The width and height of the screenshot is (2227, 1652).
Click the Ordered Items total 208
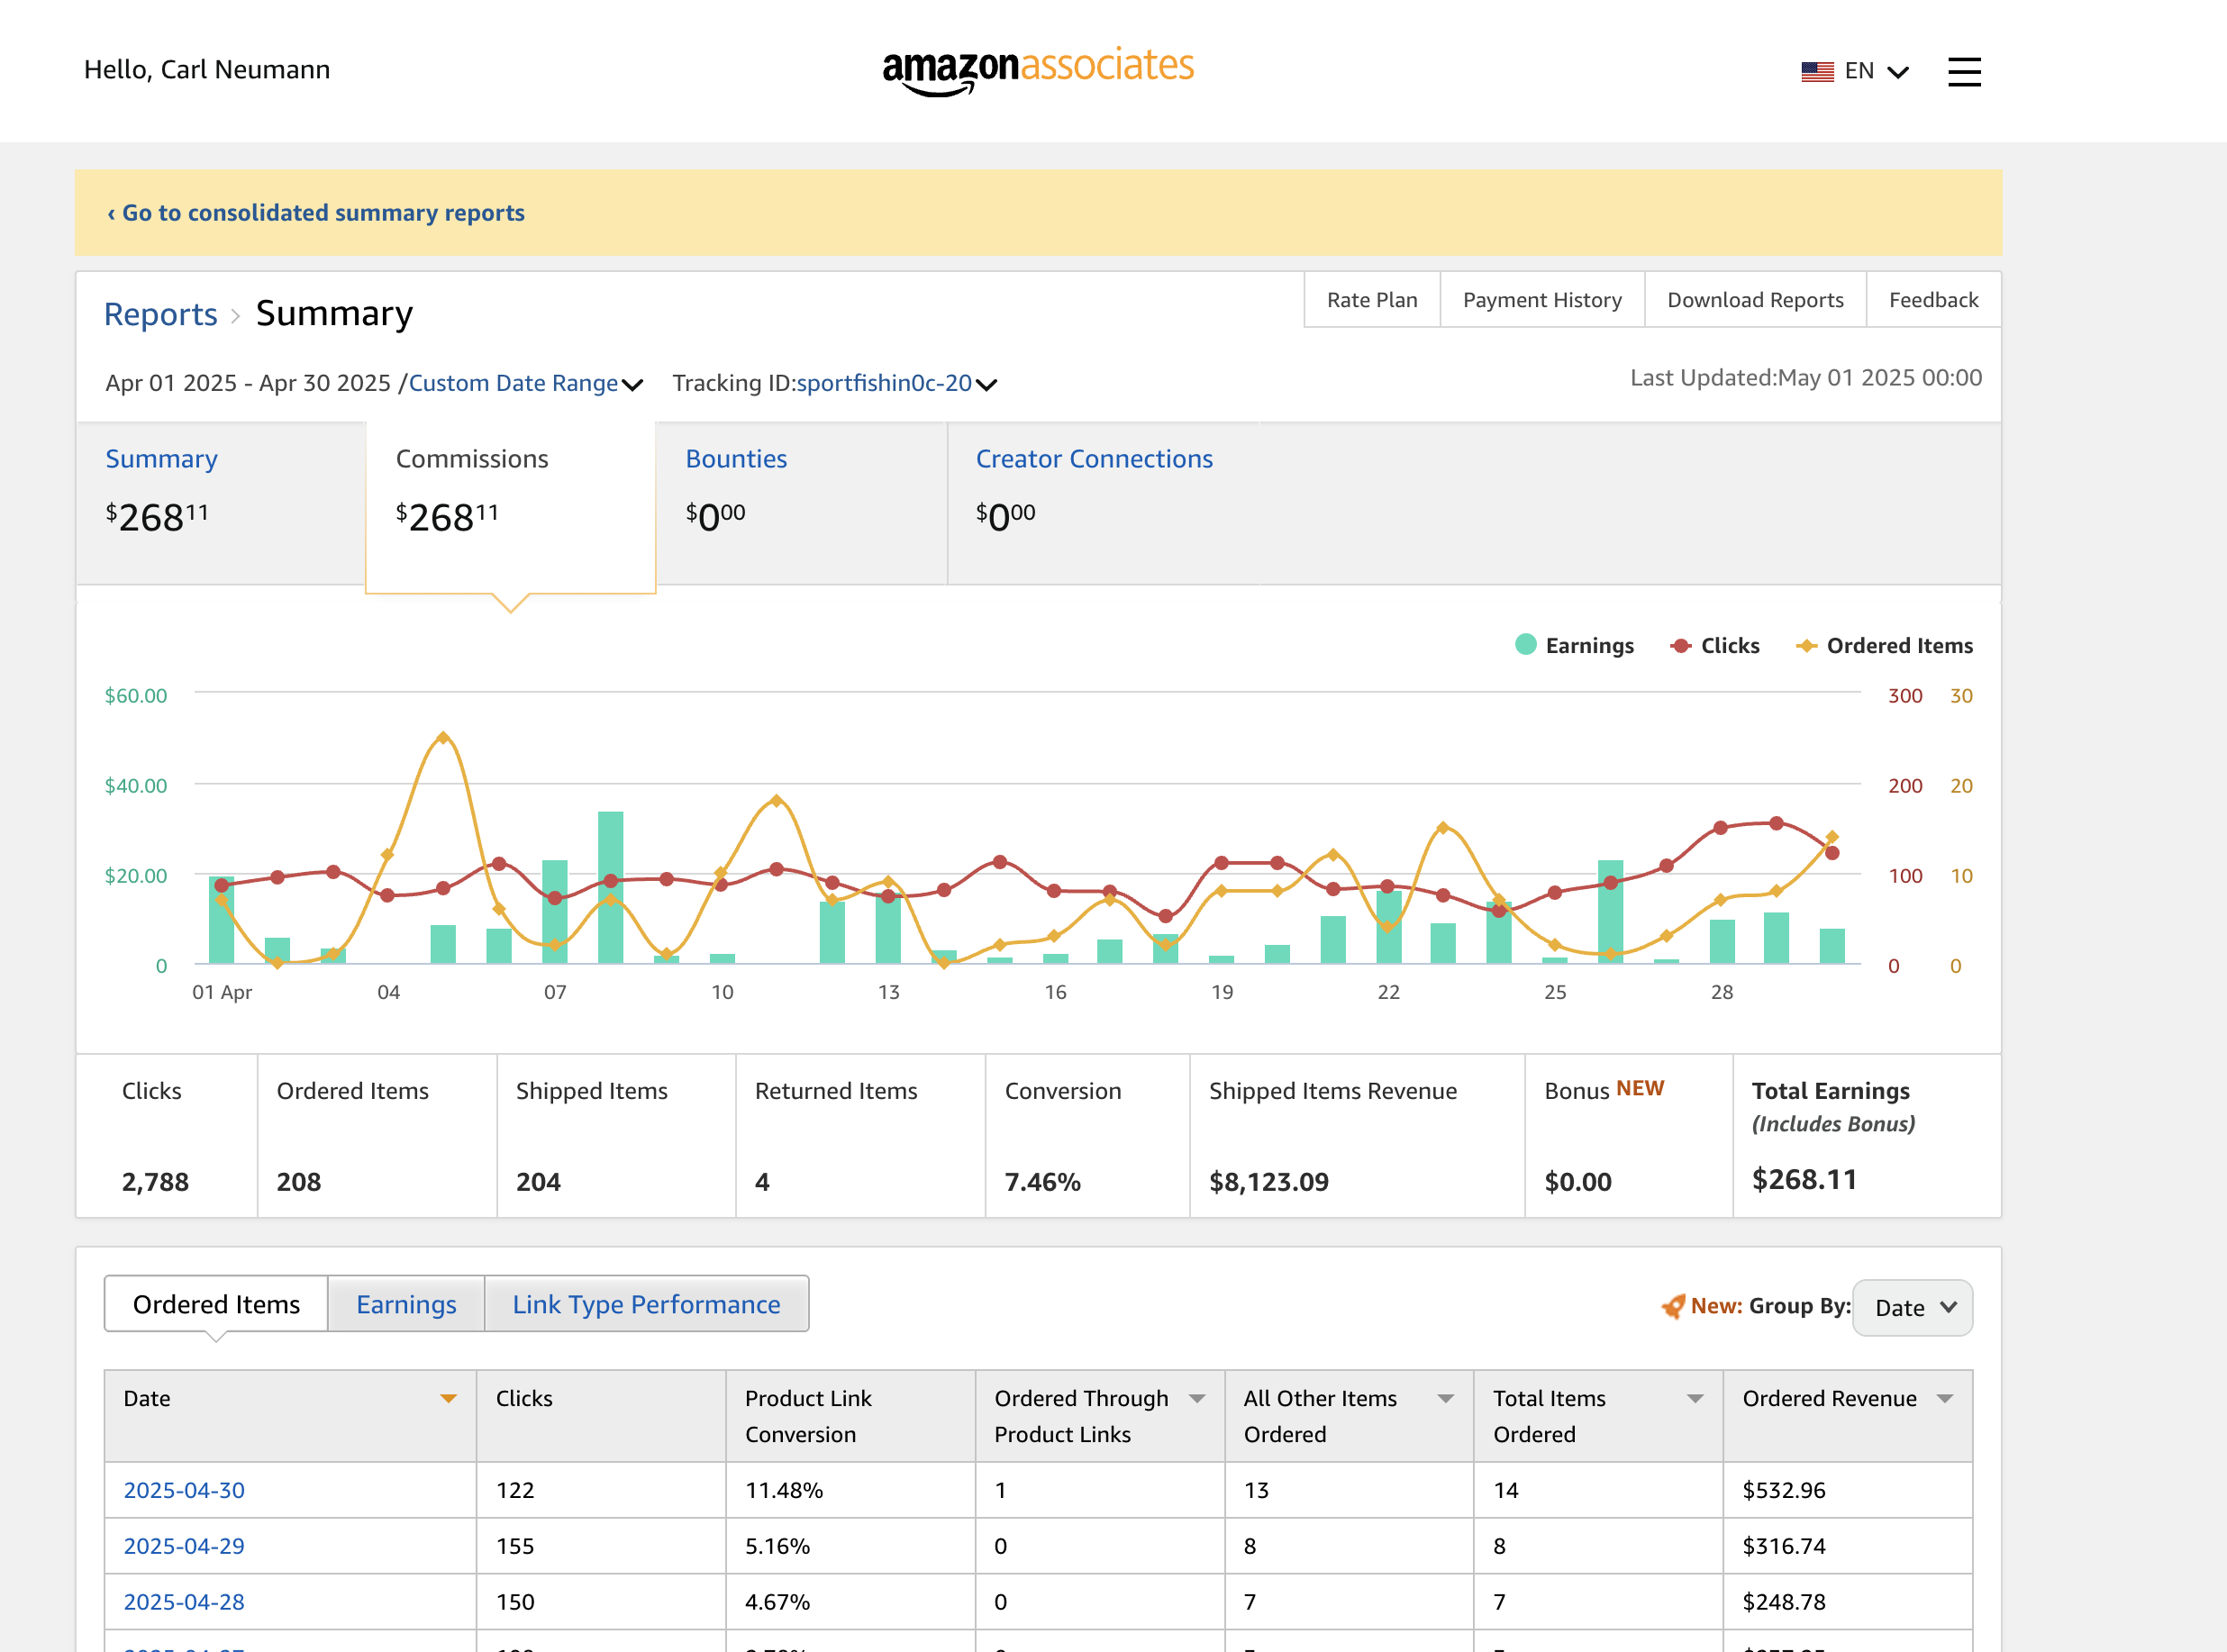click(x=299, y=1182)
